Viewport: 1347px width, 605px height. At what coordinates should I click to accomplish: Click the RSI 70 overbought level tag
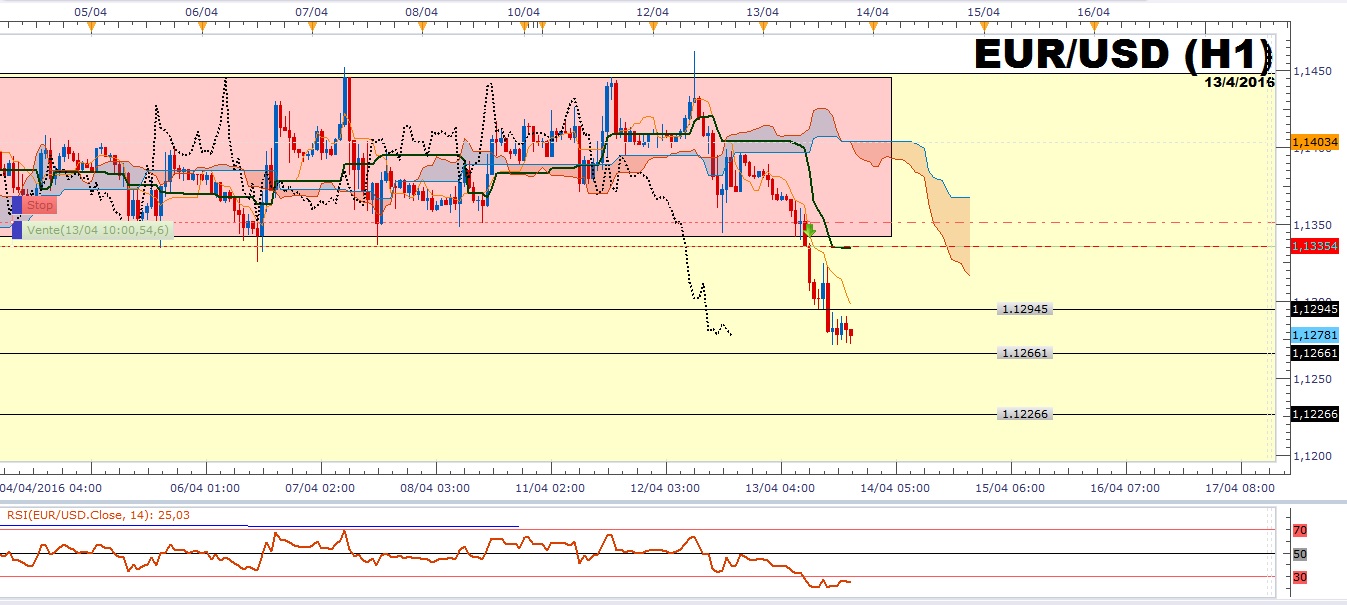[1300, 530]
